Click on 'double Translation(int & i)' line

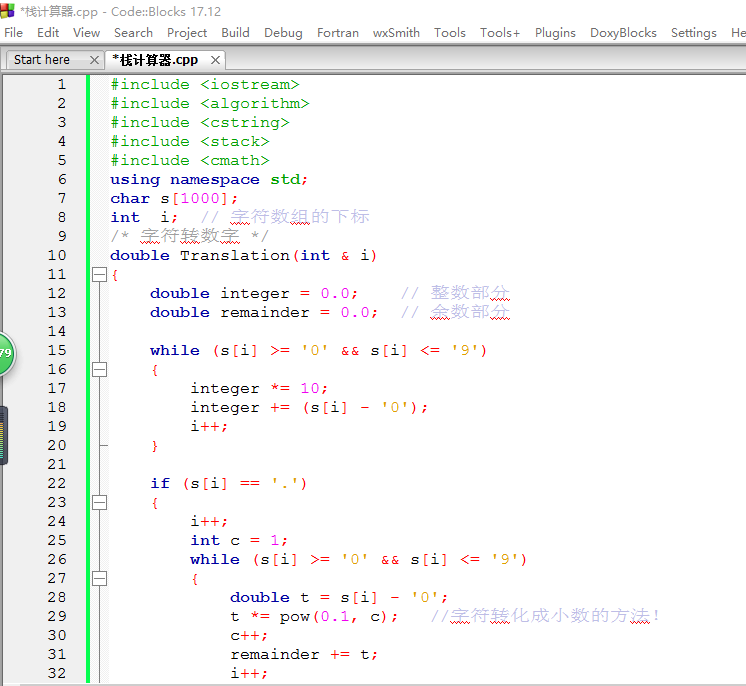244,255
